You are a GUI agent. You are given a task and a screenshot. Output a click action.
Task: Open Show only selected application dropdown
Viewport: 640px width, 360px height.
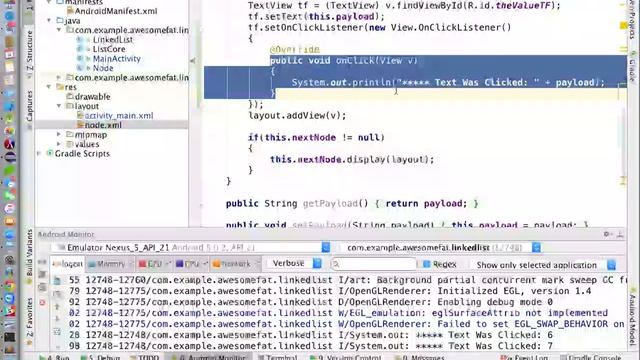tap(611, 265)
